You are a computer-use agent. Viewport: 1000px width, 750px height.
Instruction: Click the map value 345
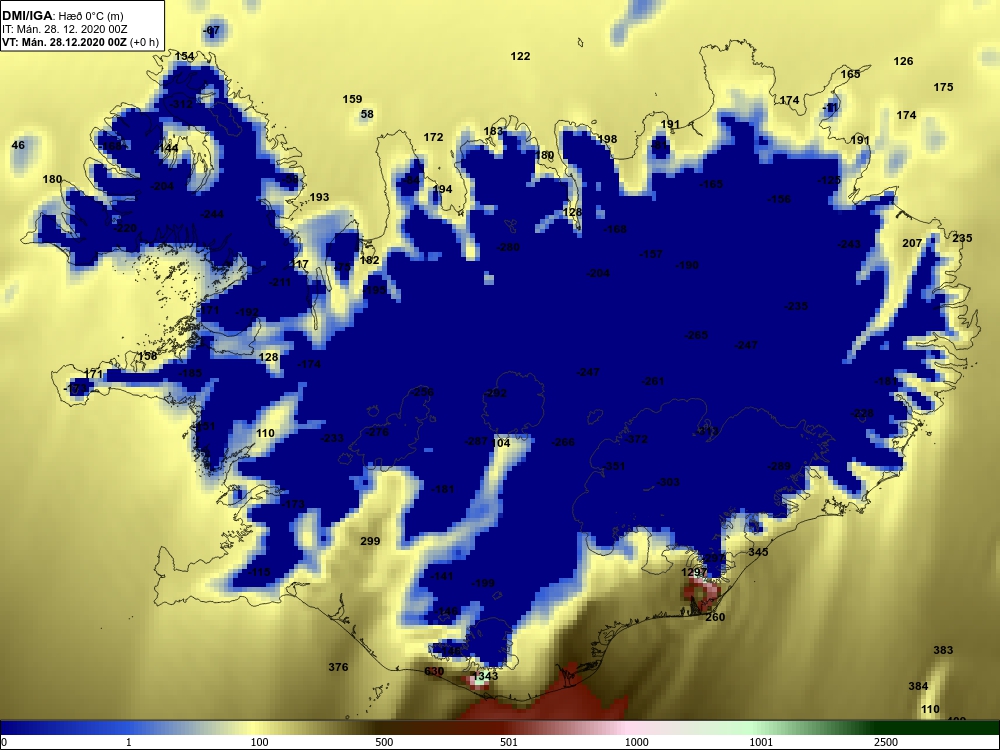(x=758, y=552)
